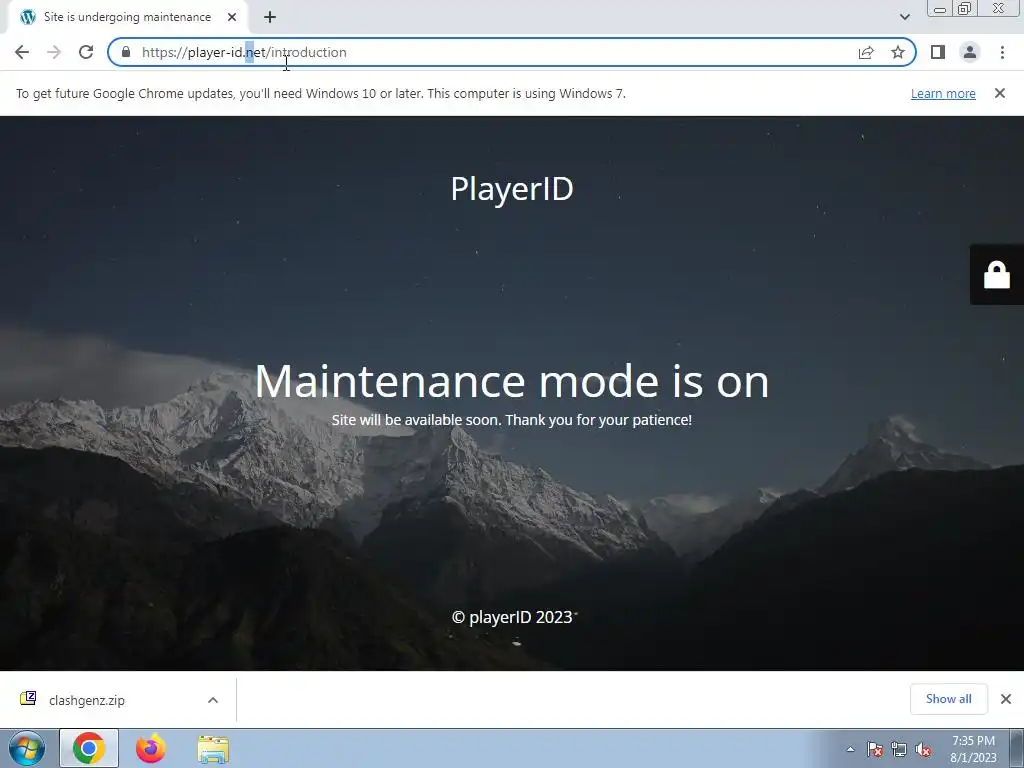
Task: Dismiss the Chrome updates notification bar
Action: point(1000,93)
